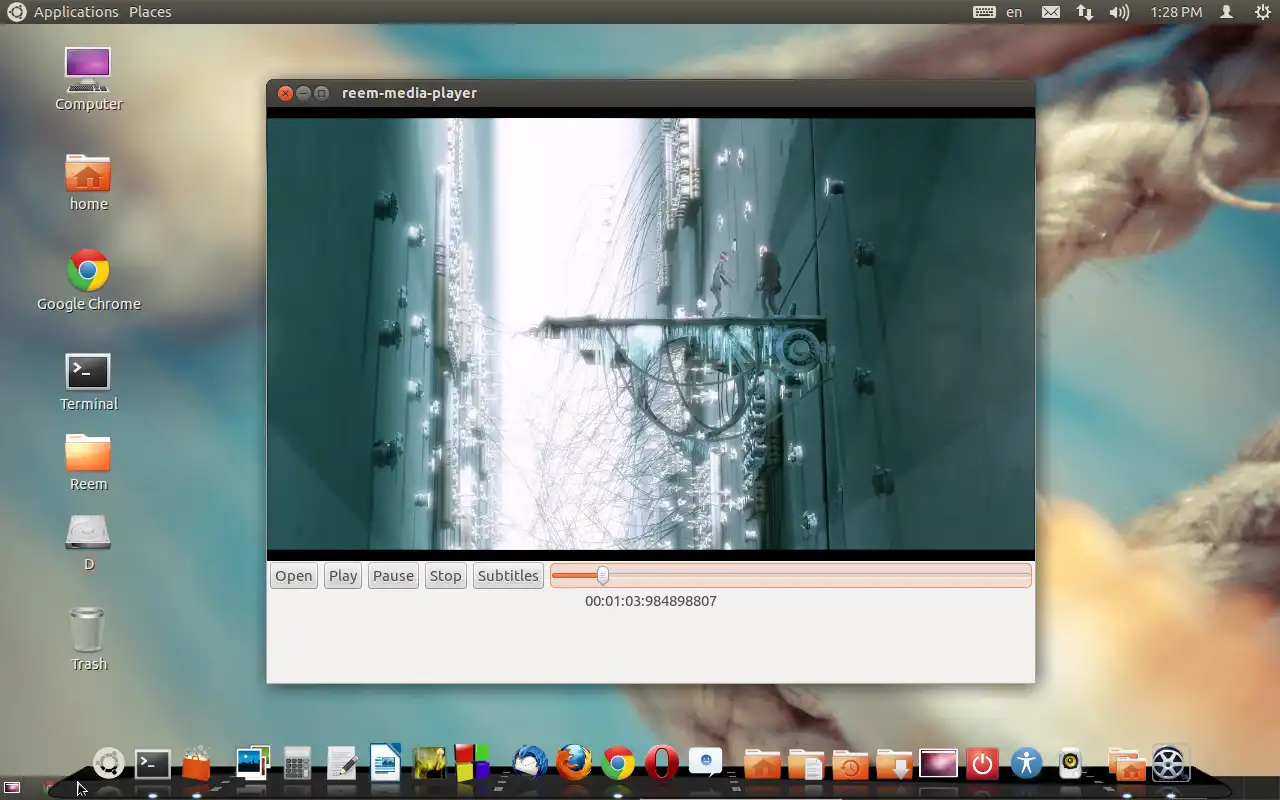
Task: Select the D drive desktop icon
Action: (x=88, y=543)
